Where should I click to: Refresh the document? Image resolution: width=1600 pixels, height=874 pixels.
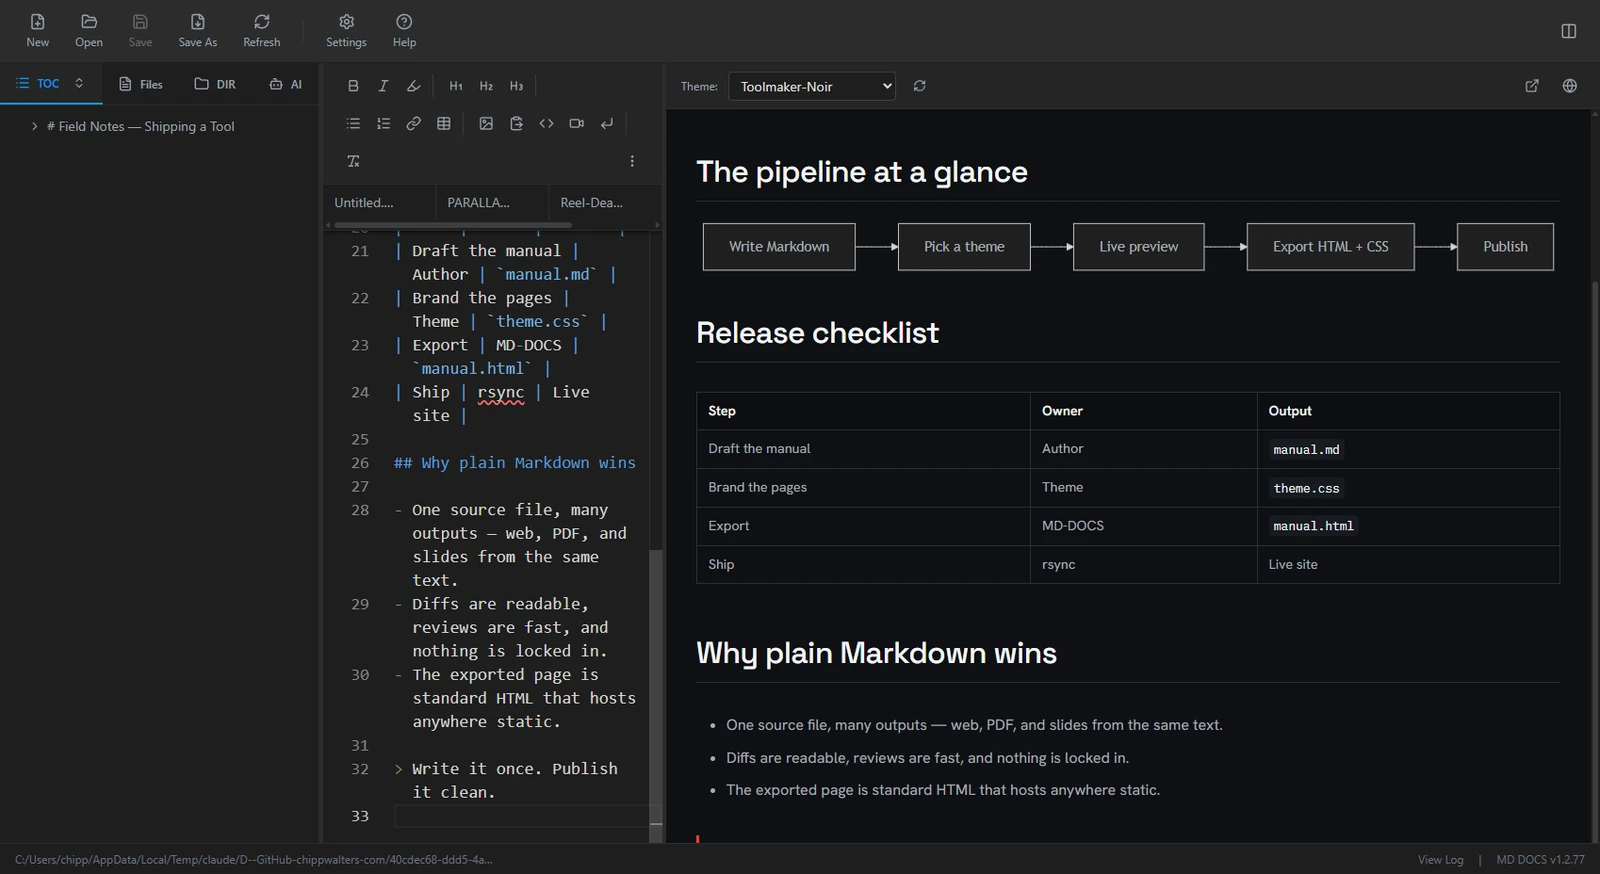pyautogui.click(x=261, y=30)
